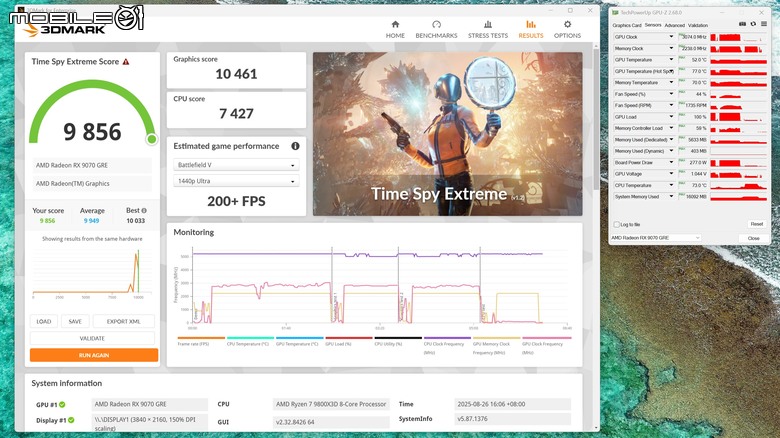Open the GPU-Z hamburger menu
780x438 pixels.
pos(764,24)
